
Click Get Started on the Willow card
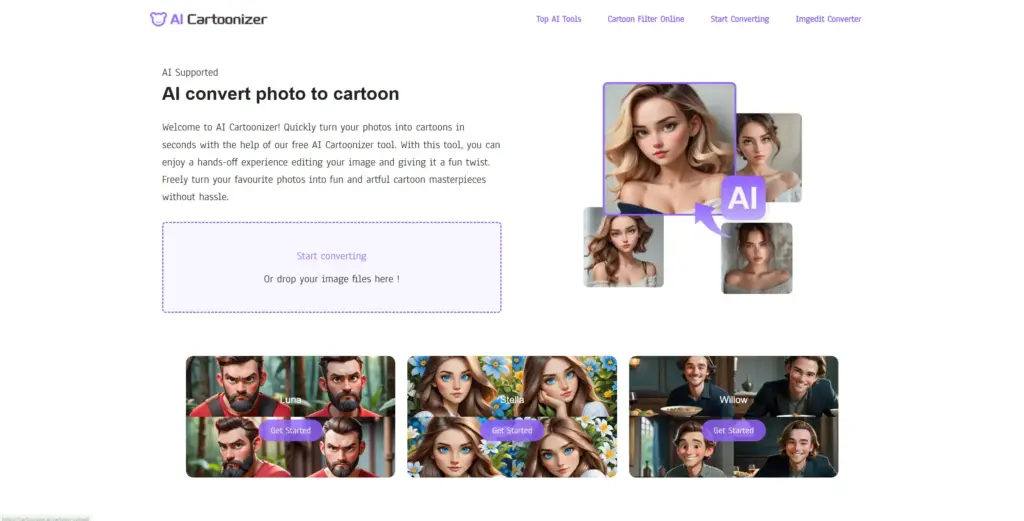(x=733, y=430)
